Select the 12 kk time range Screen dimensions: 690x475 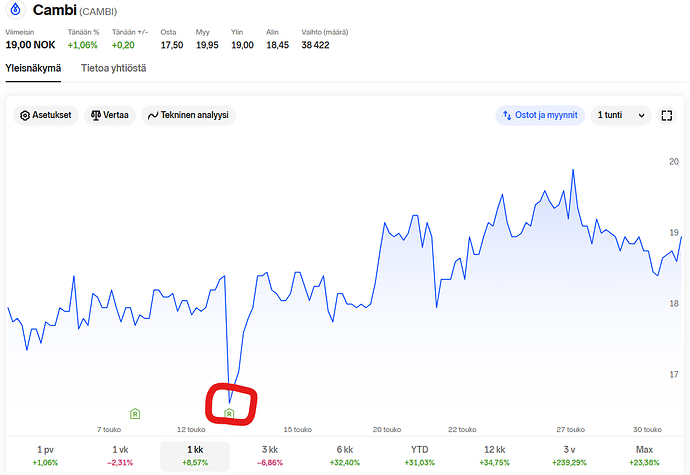coord(494,456)
